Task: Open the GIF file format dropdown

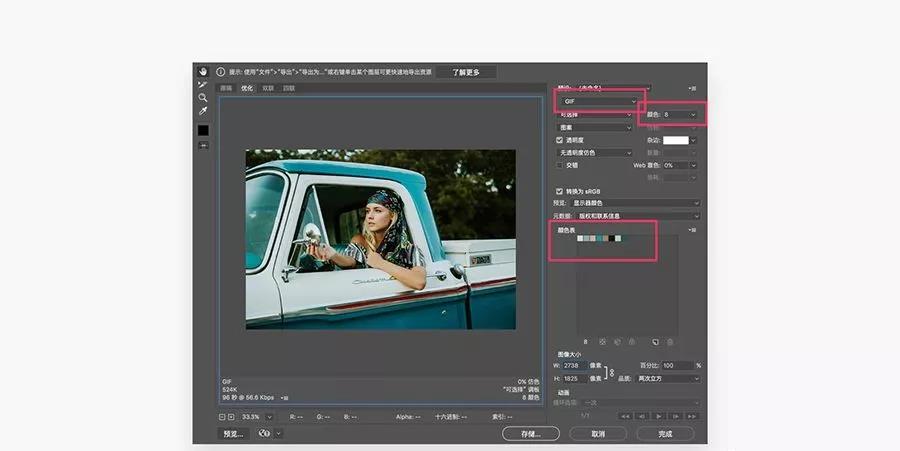Action: click(598, 102)
